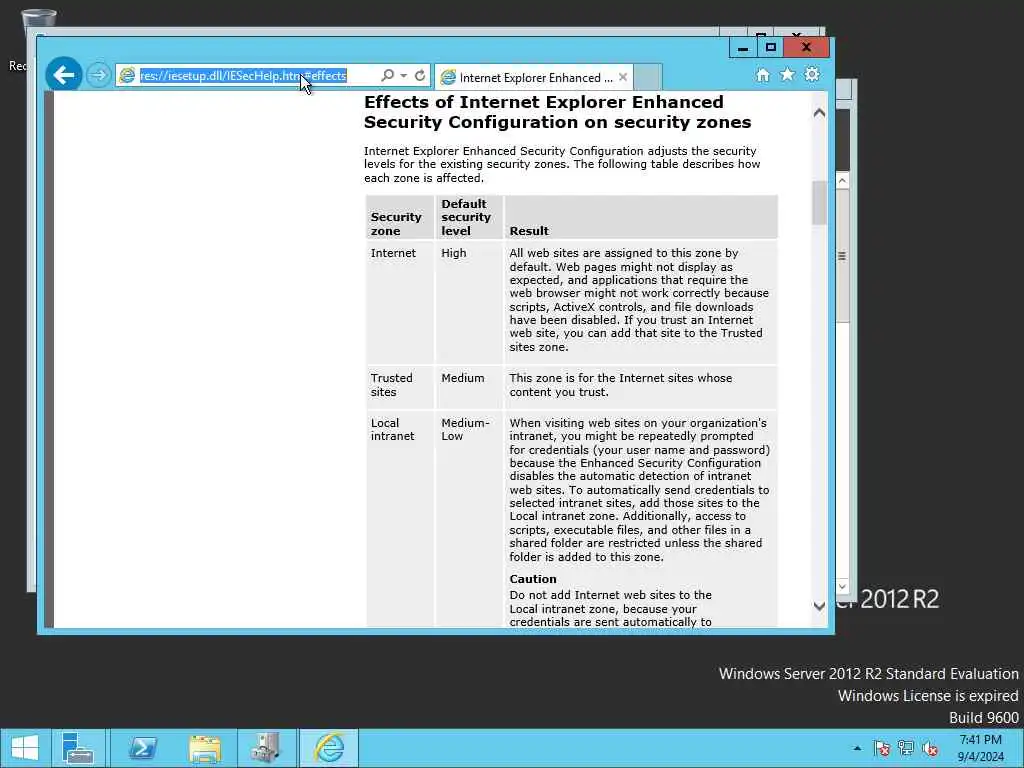
Task: Go back with the Internet Explorer back arrow
Action: pos(63,75)
